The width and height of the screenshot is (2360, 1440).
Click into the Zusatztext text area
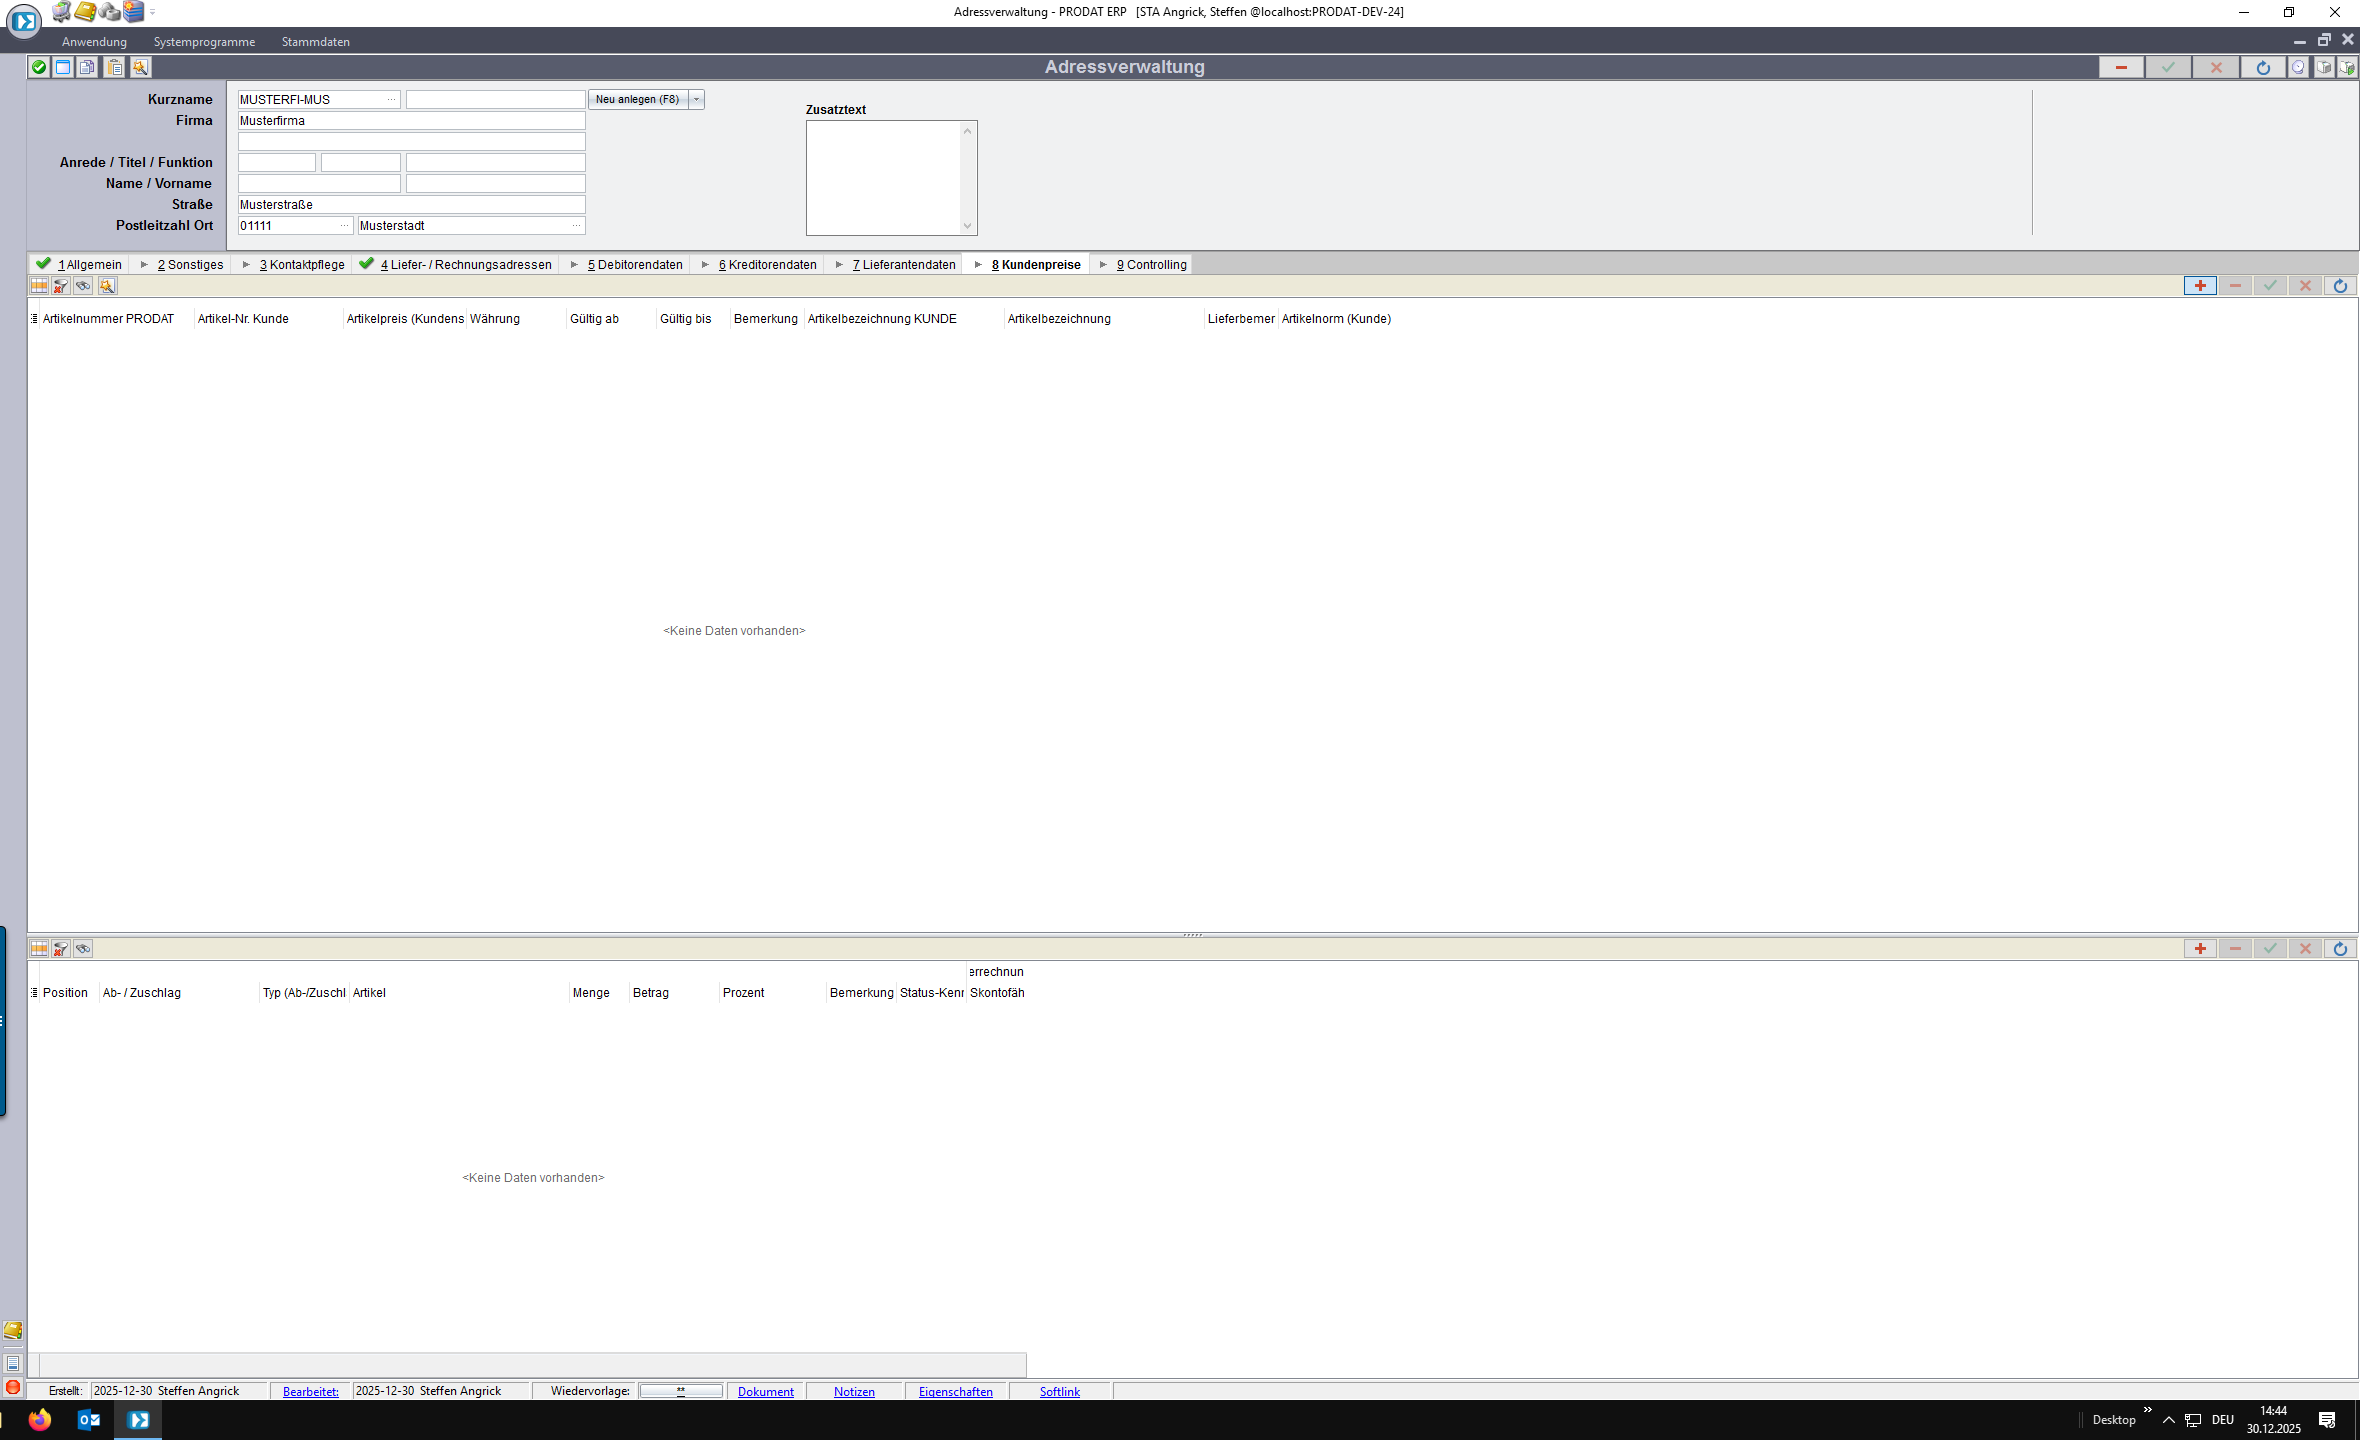point(883,178)
